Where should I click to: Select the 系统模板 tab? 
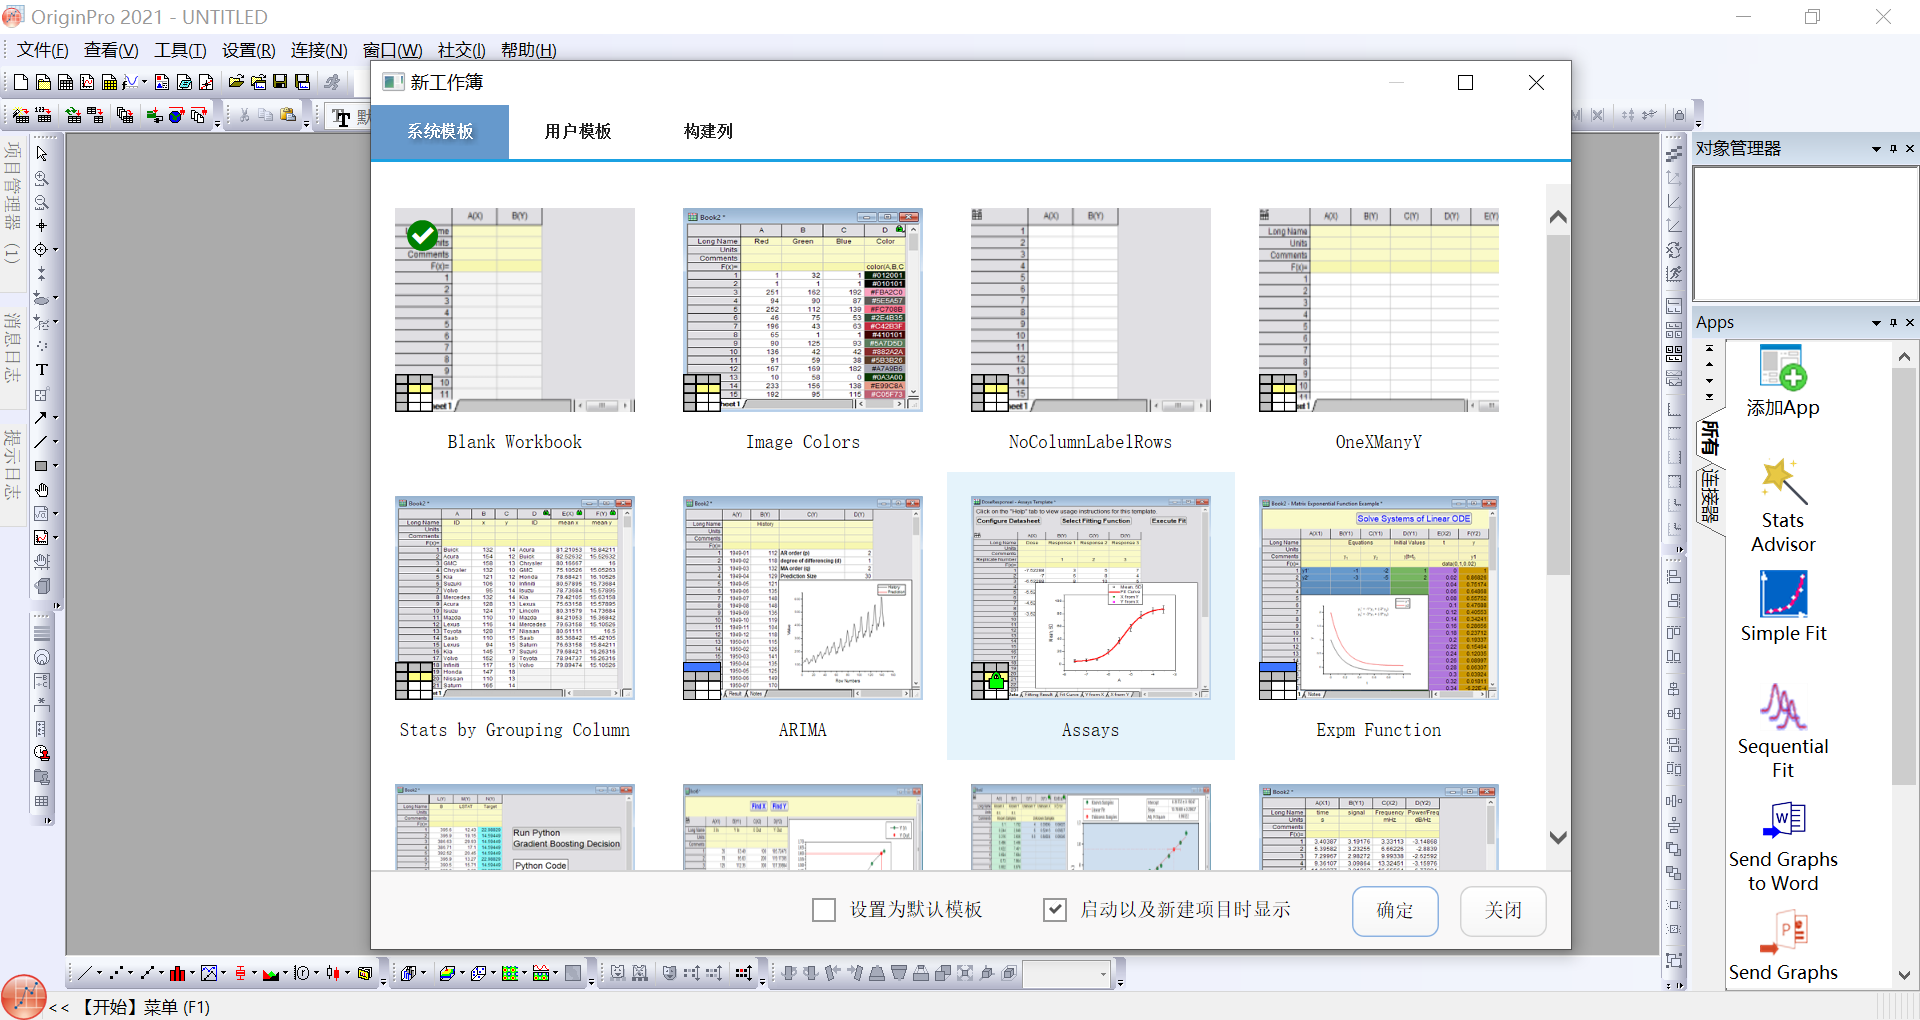coord(440,131)
